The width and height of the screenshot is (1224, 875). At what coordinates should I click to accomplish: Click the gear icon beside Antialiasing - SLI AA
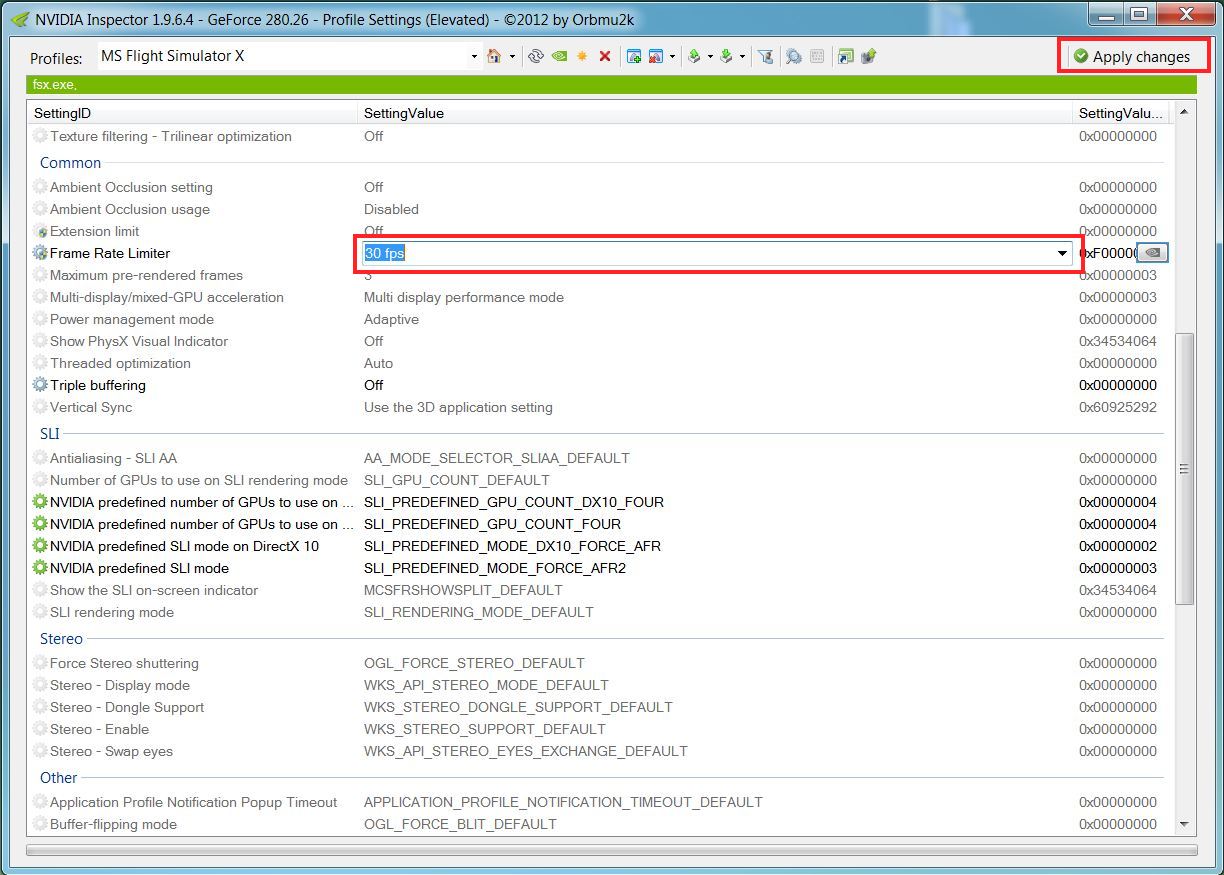[x=40, y=458]
